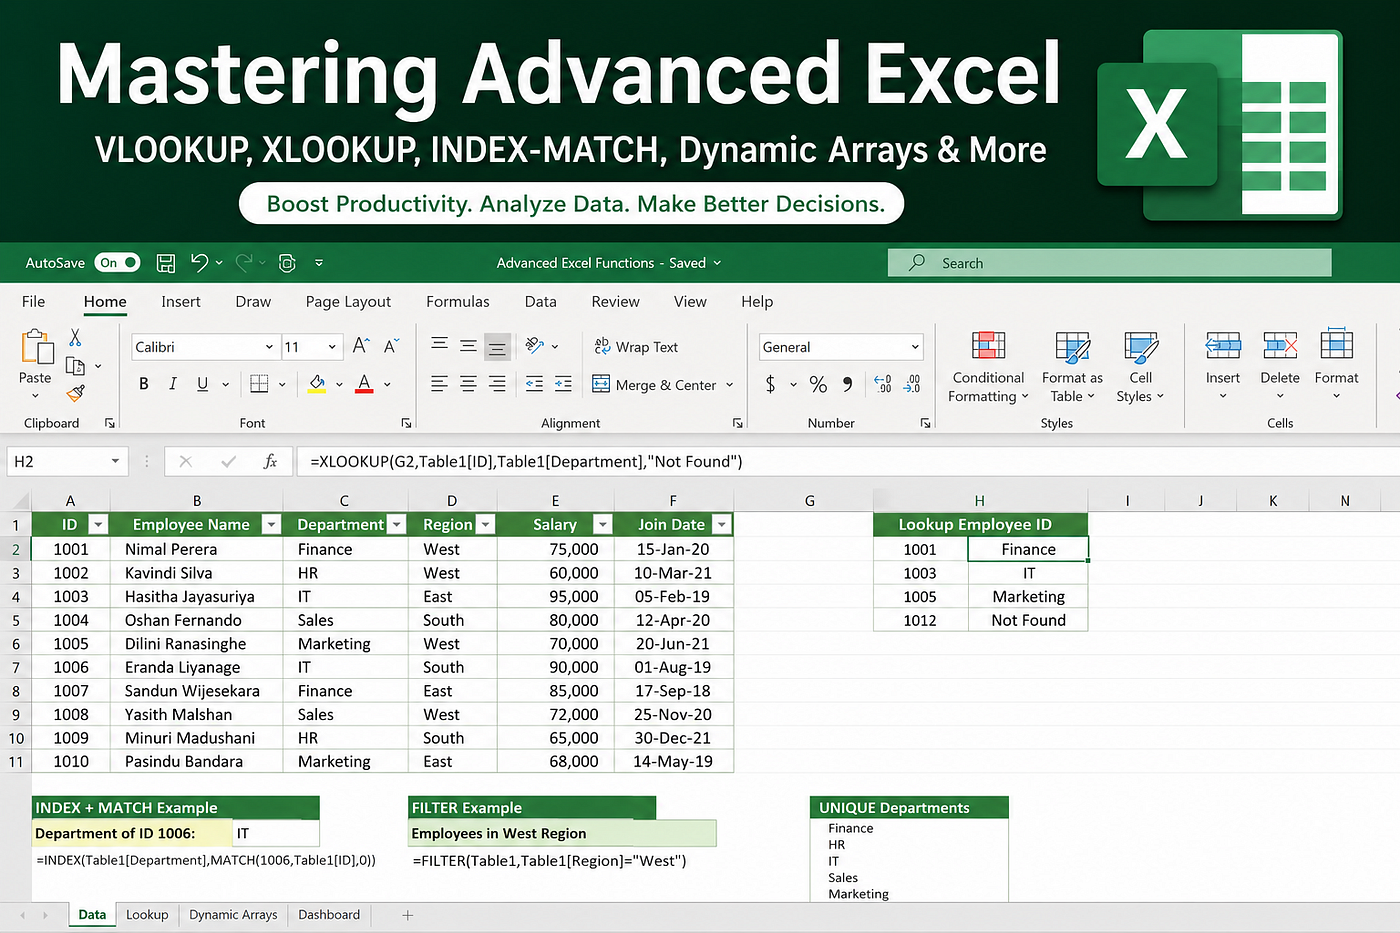Toggle bold formatting
The height and width of the screenshot is (933, 1400).
(x=144, y=384)
